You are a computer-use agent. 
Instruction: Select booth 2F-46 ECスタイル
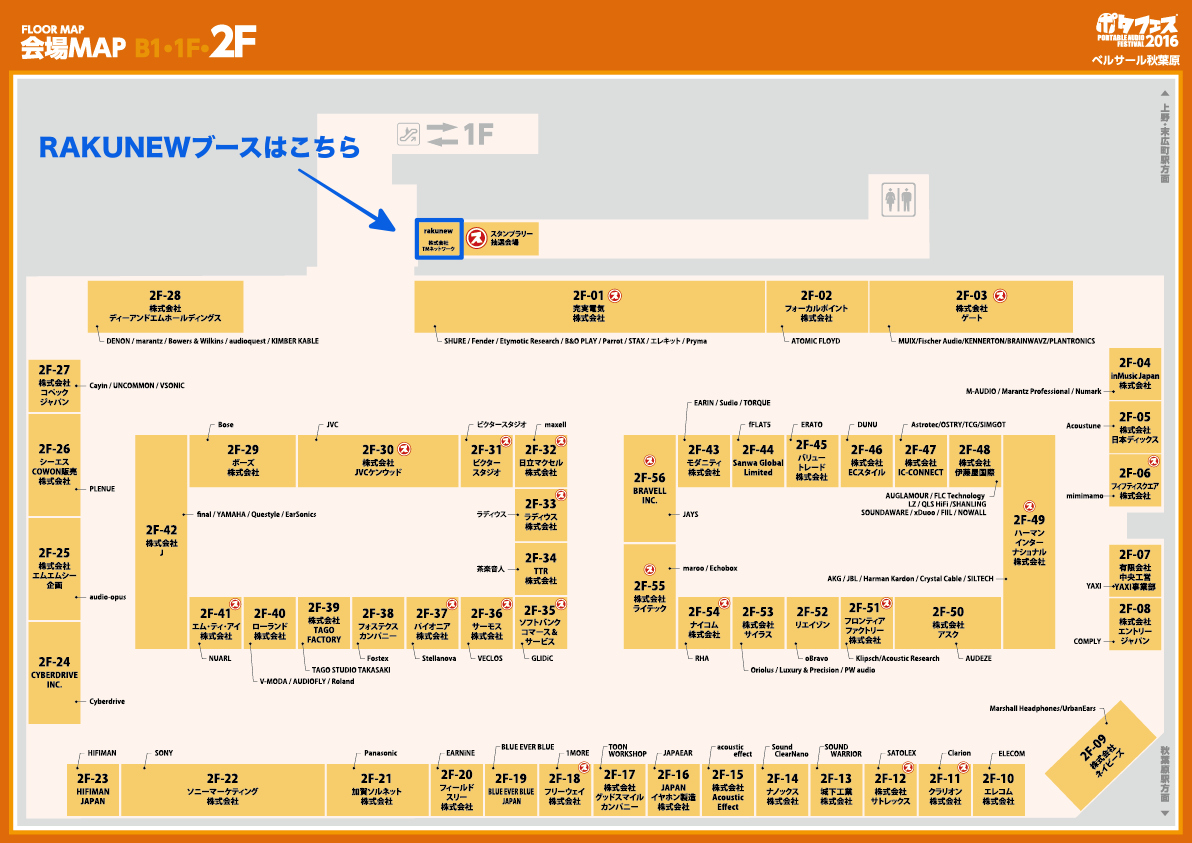pyautogui.click(x=867, y=461)
